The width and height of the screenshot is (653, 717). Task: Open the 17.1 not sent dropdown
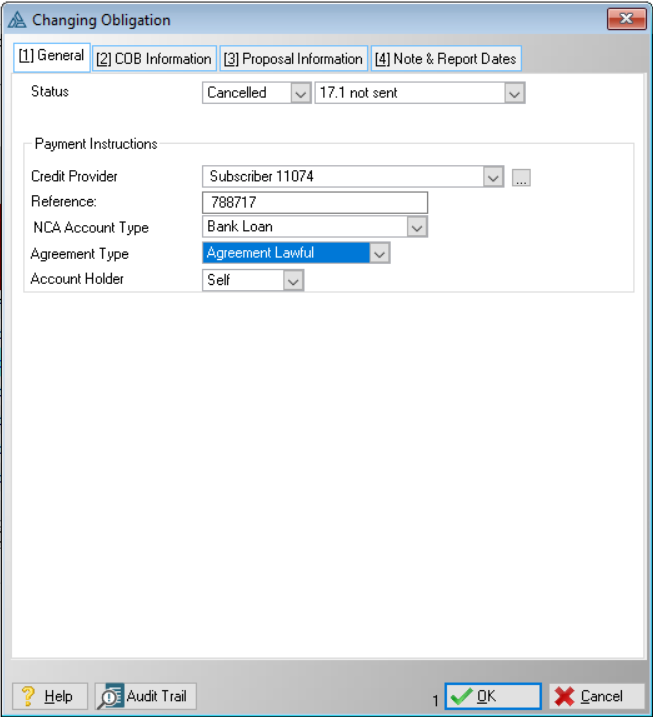(x=514, y=93)
